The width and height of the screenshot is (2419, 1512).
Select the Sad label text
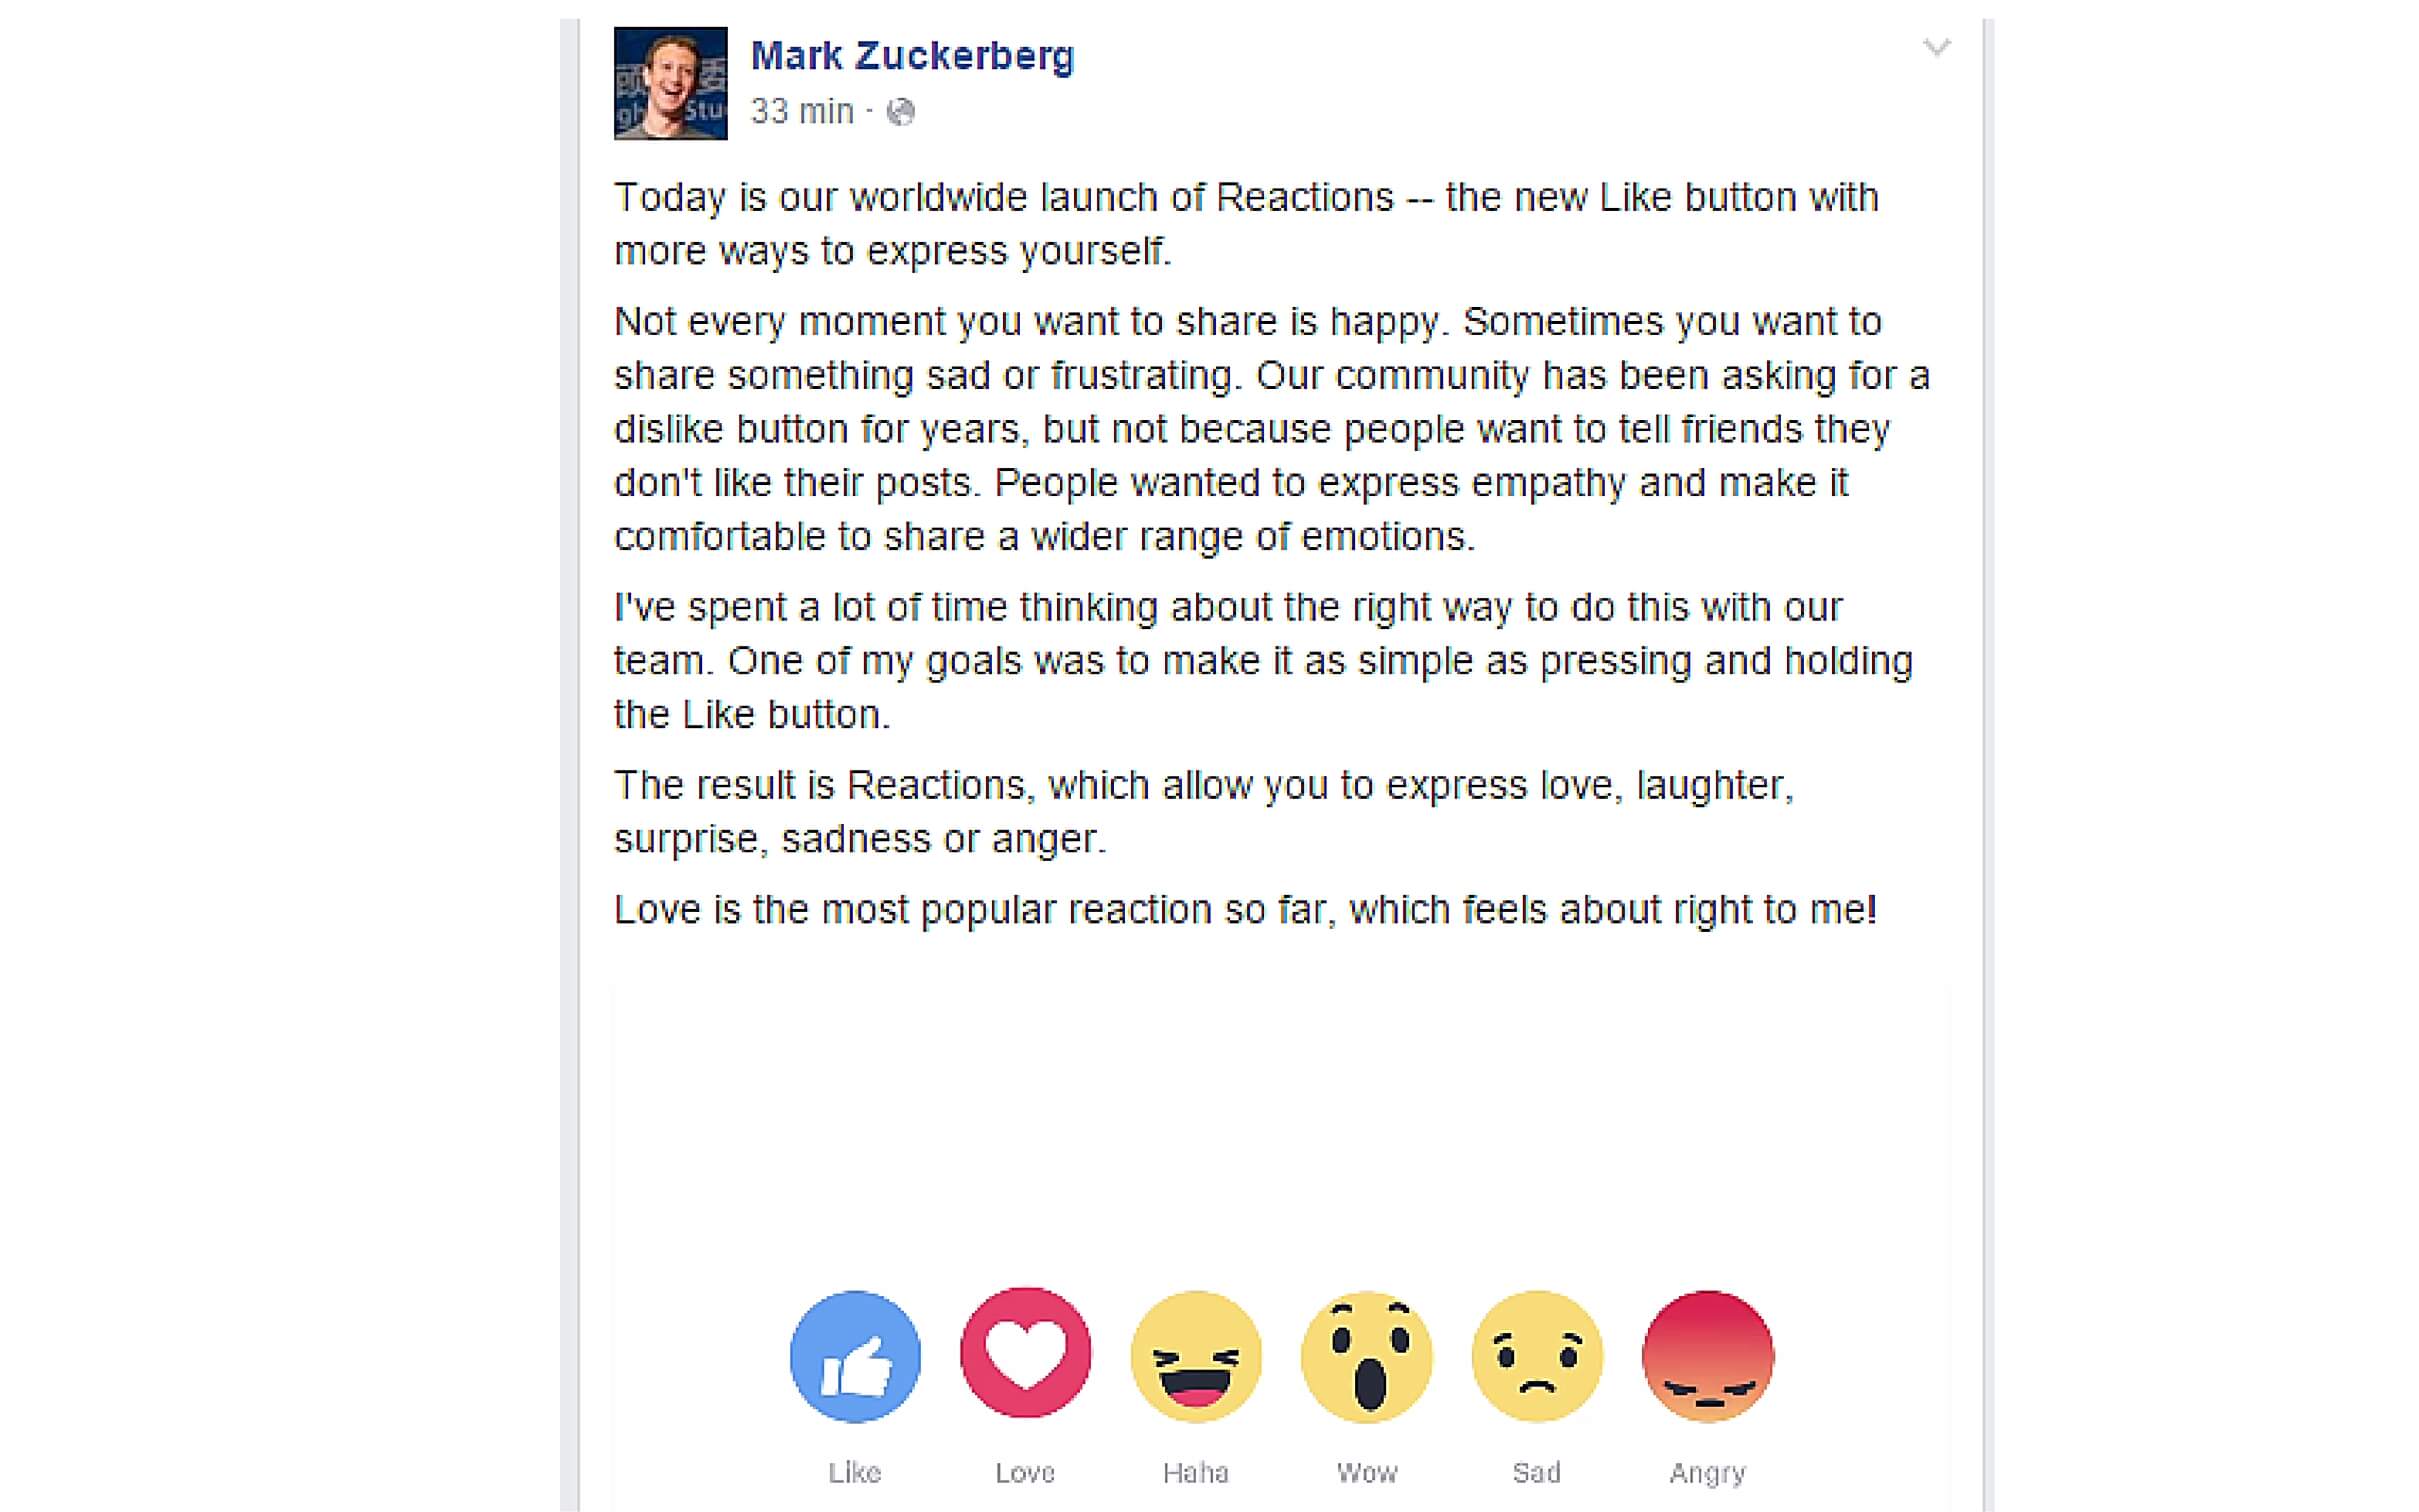point(1537,1471)
